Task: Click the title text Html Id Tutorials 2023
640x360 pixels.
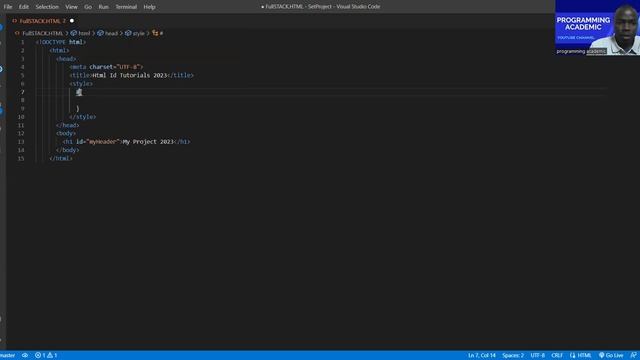Action: click(130, 75)
